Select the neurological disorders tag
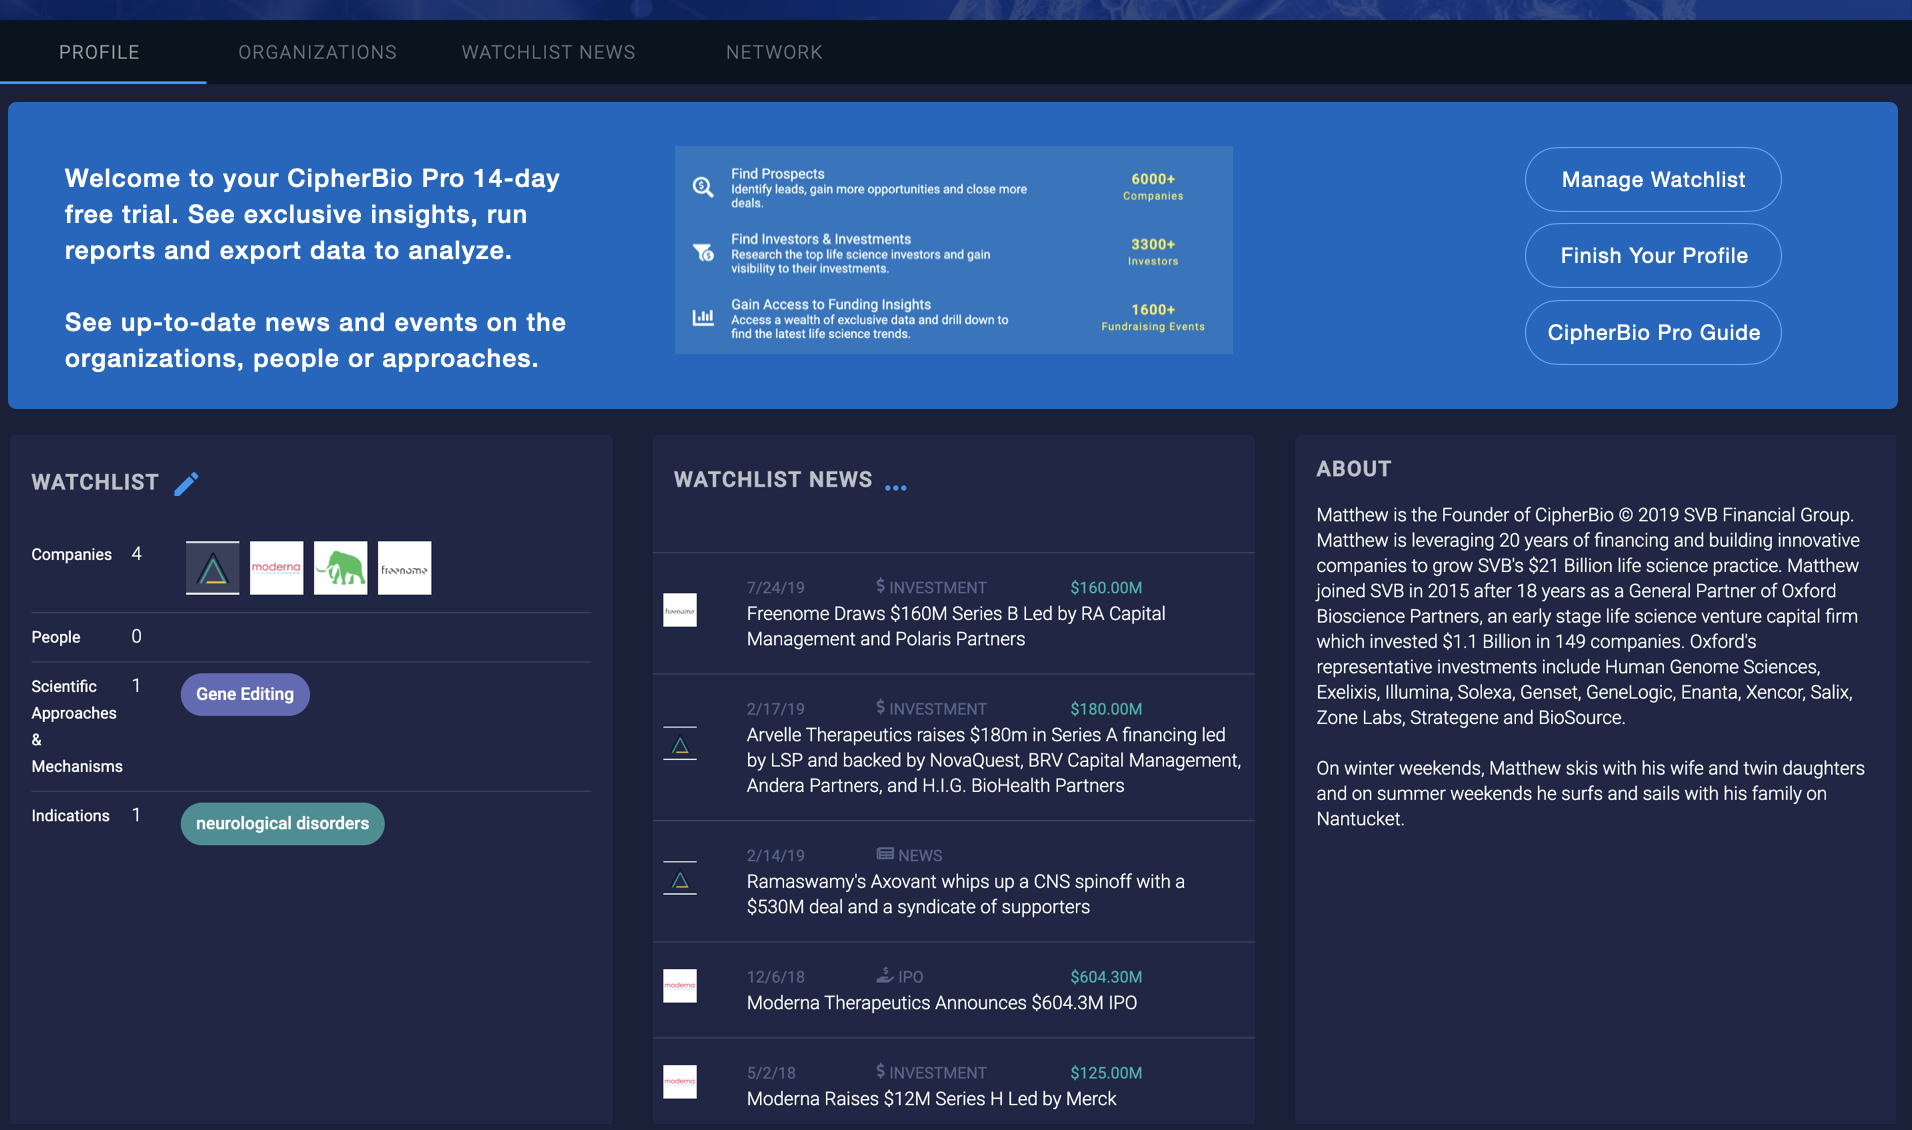Viewport: 1912px width, 1130px height. pos(282,824)
